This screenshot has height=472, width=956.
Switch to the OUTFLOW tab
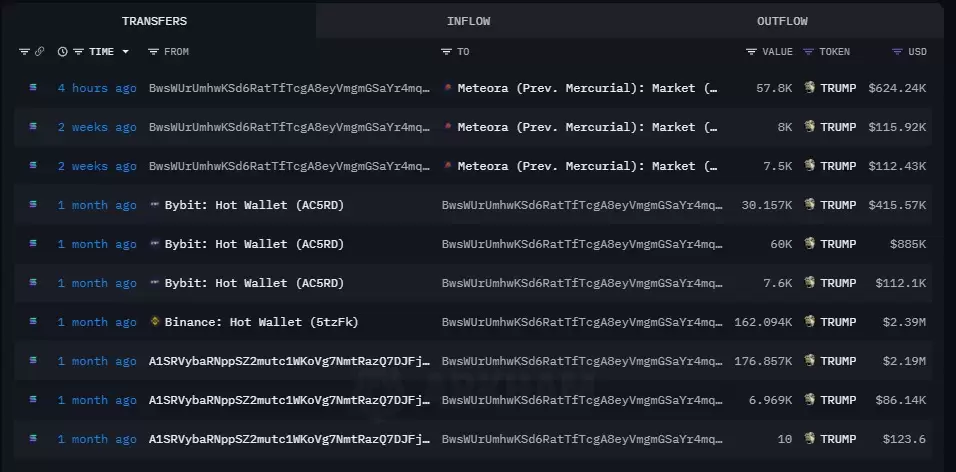782,21
